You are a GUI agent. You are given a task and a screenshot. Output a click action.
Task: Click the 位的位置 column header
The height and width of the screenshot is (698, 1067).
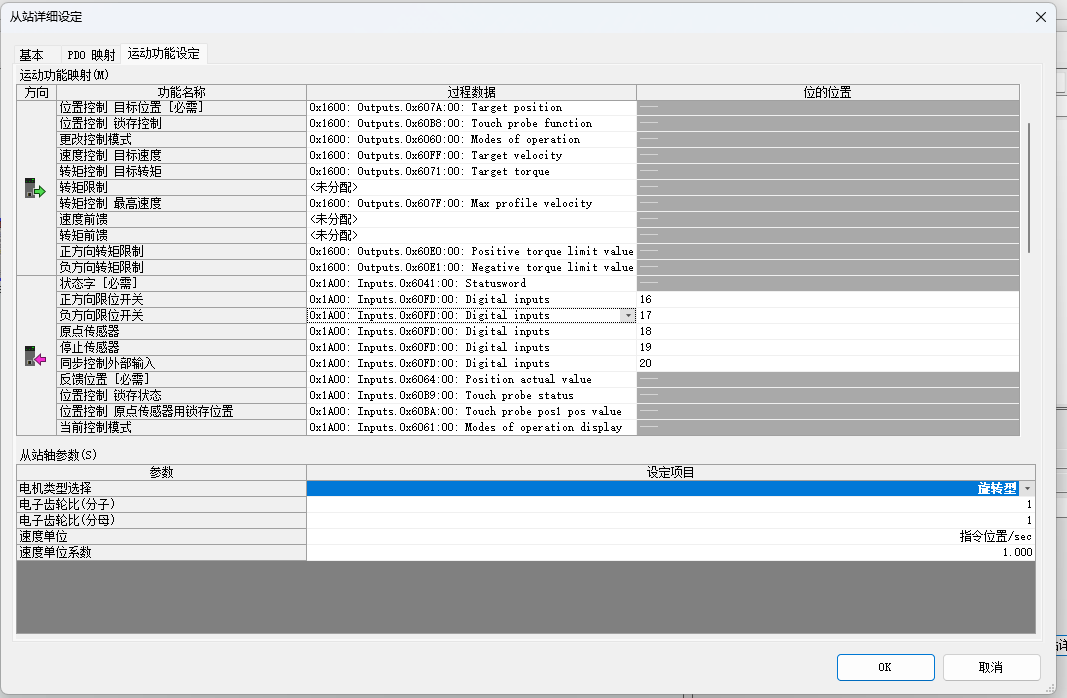[x=827, y=92]
